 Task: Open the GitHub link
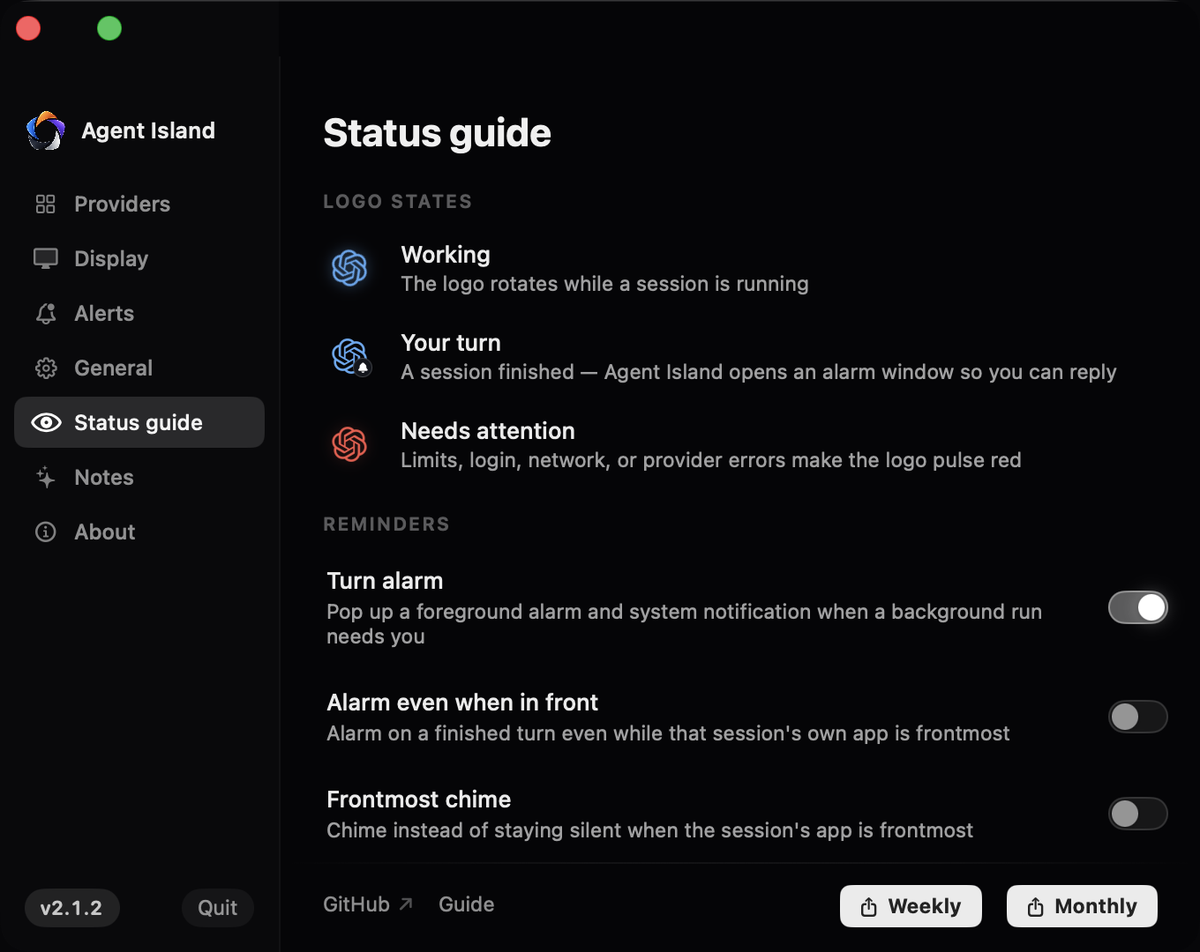tap(367, 904)
